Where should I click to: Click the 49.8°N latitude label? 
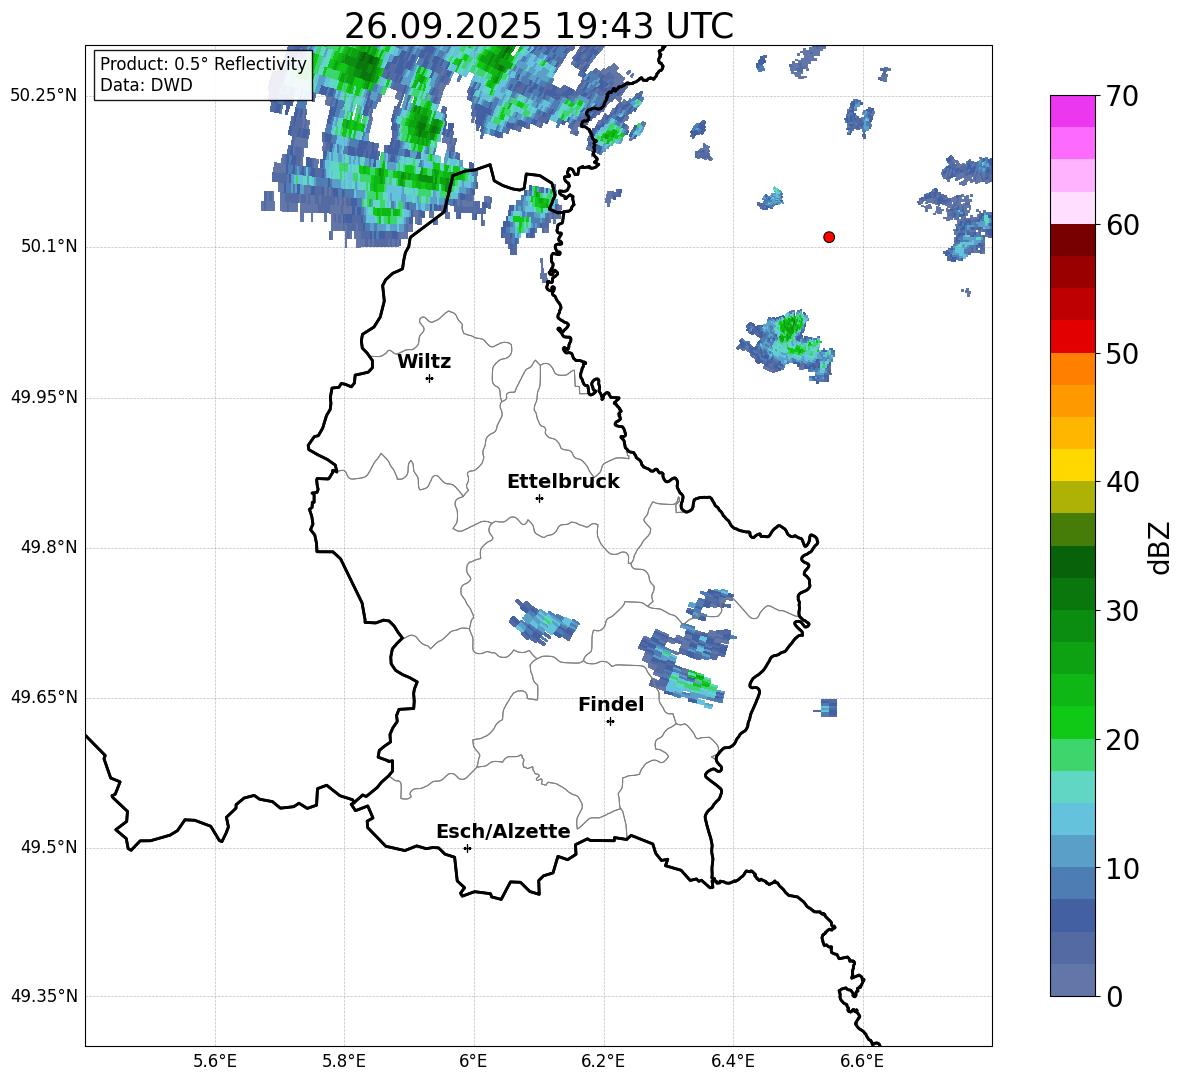click(x=49, y=547)
